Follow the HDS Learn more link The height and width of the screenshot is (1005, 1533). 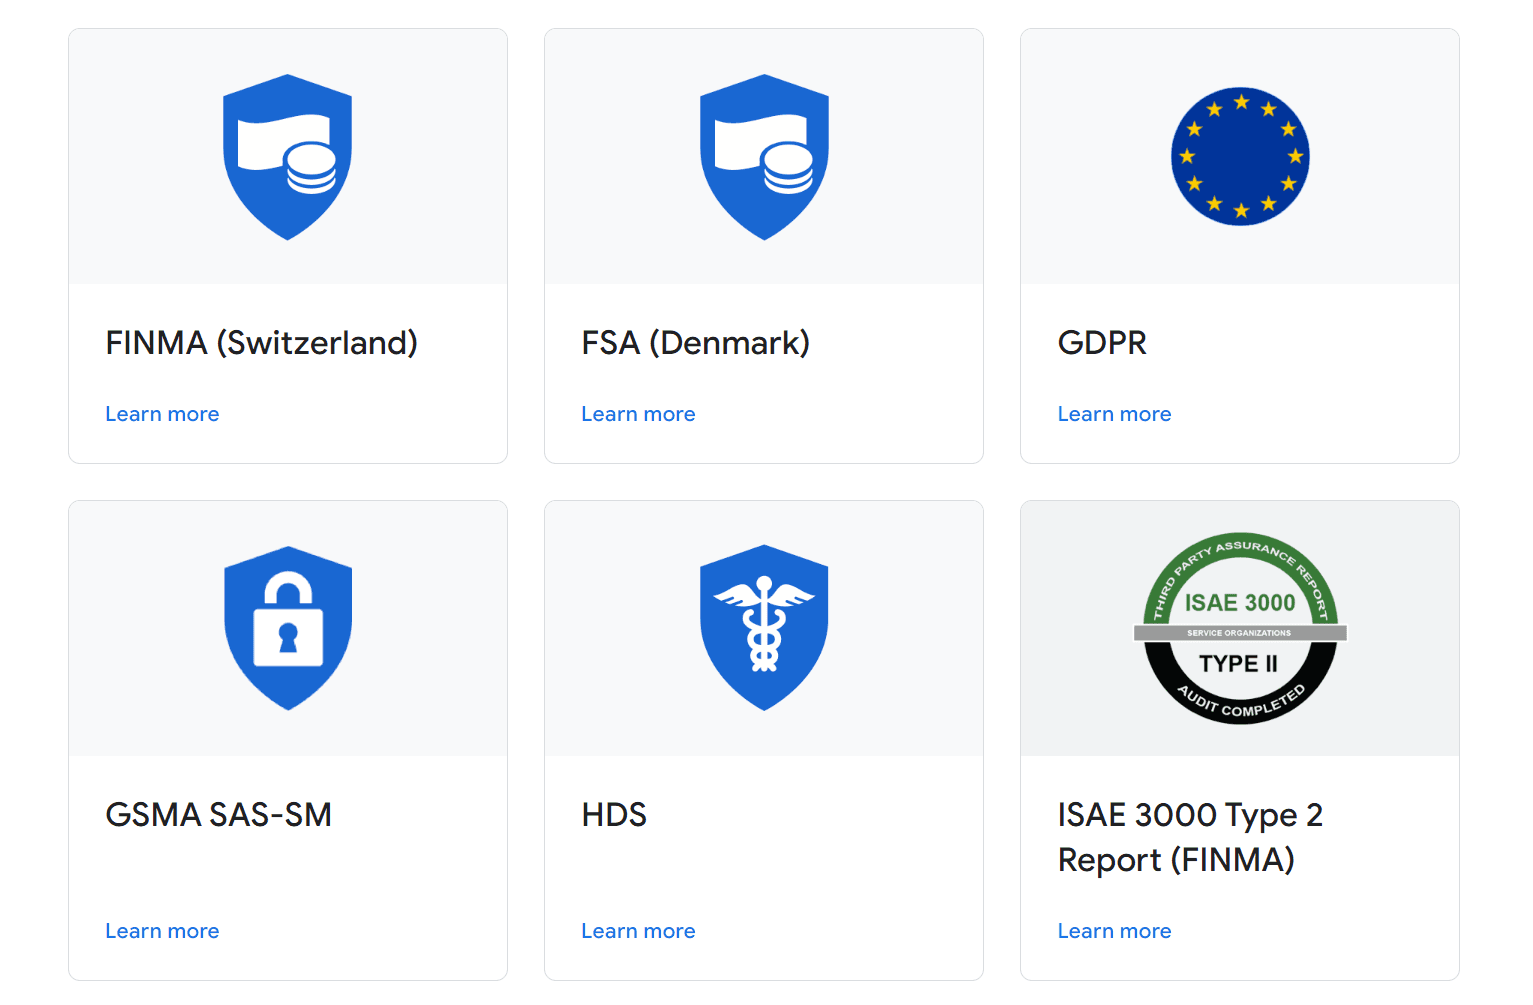click(638, 931)
